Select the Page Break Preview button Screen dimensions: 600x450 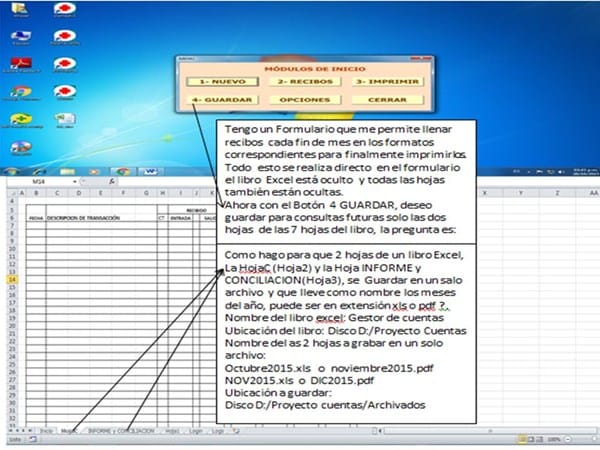click(x=539, y=439)
